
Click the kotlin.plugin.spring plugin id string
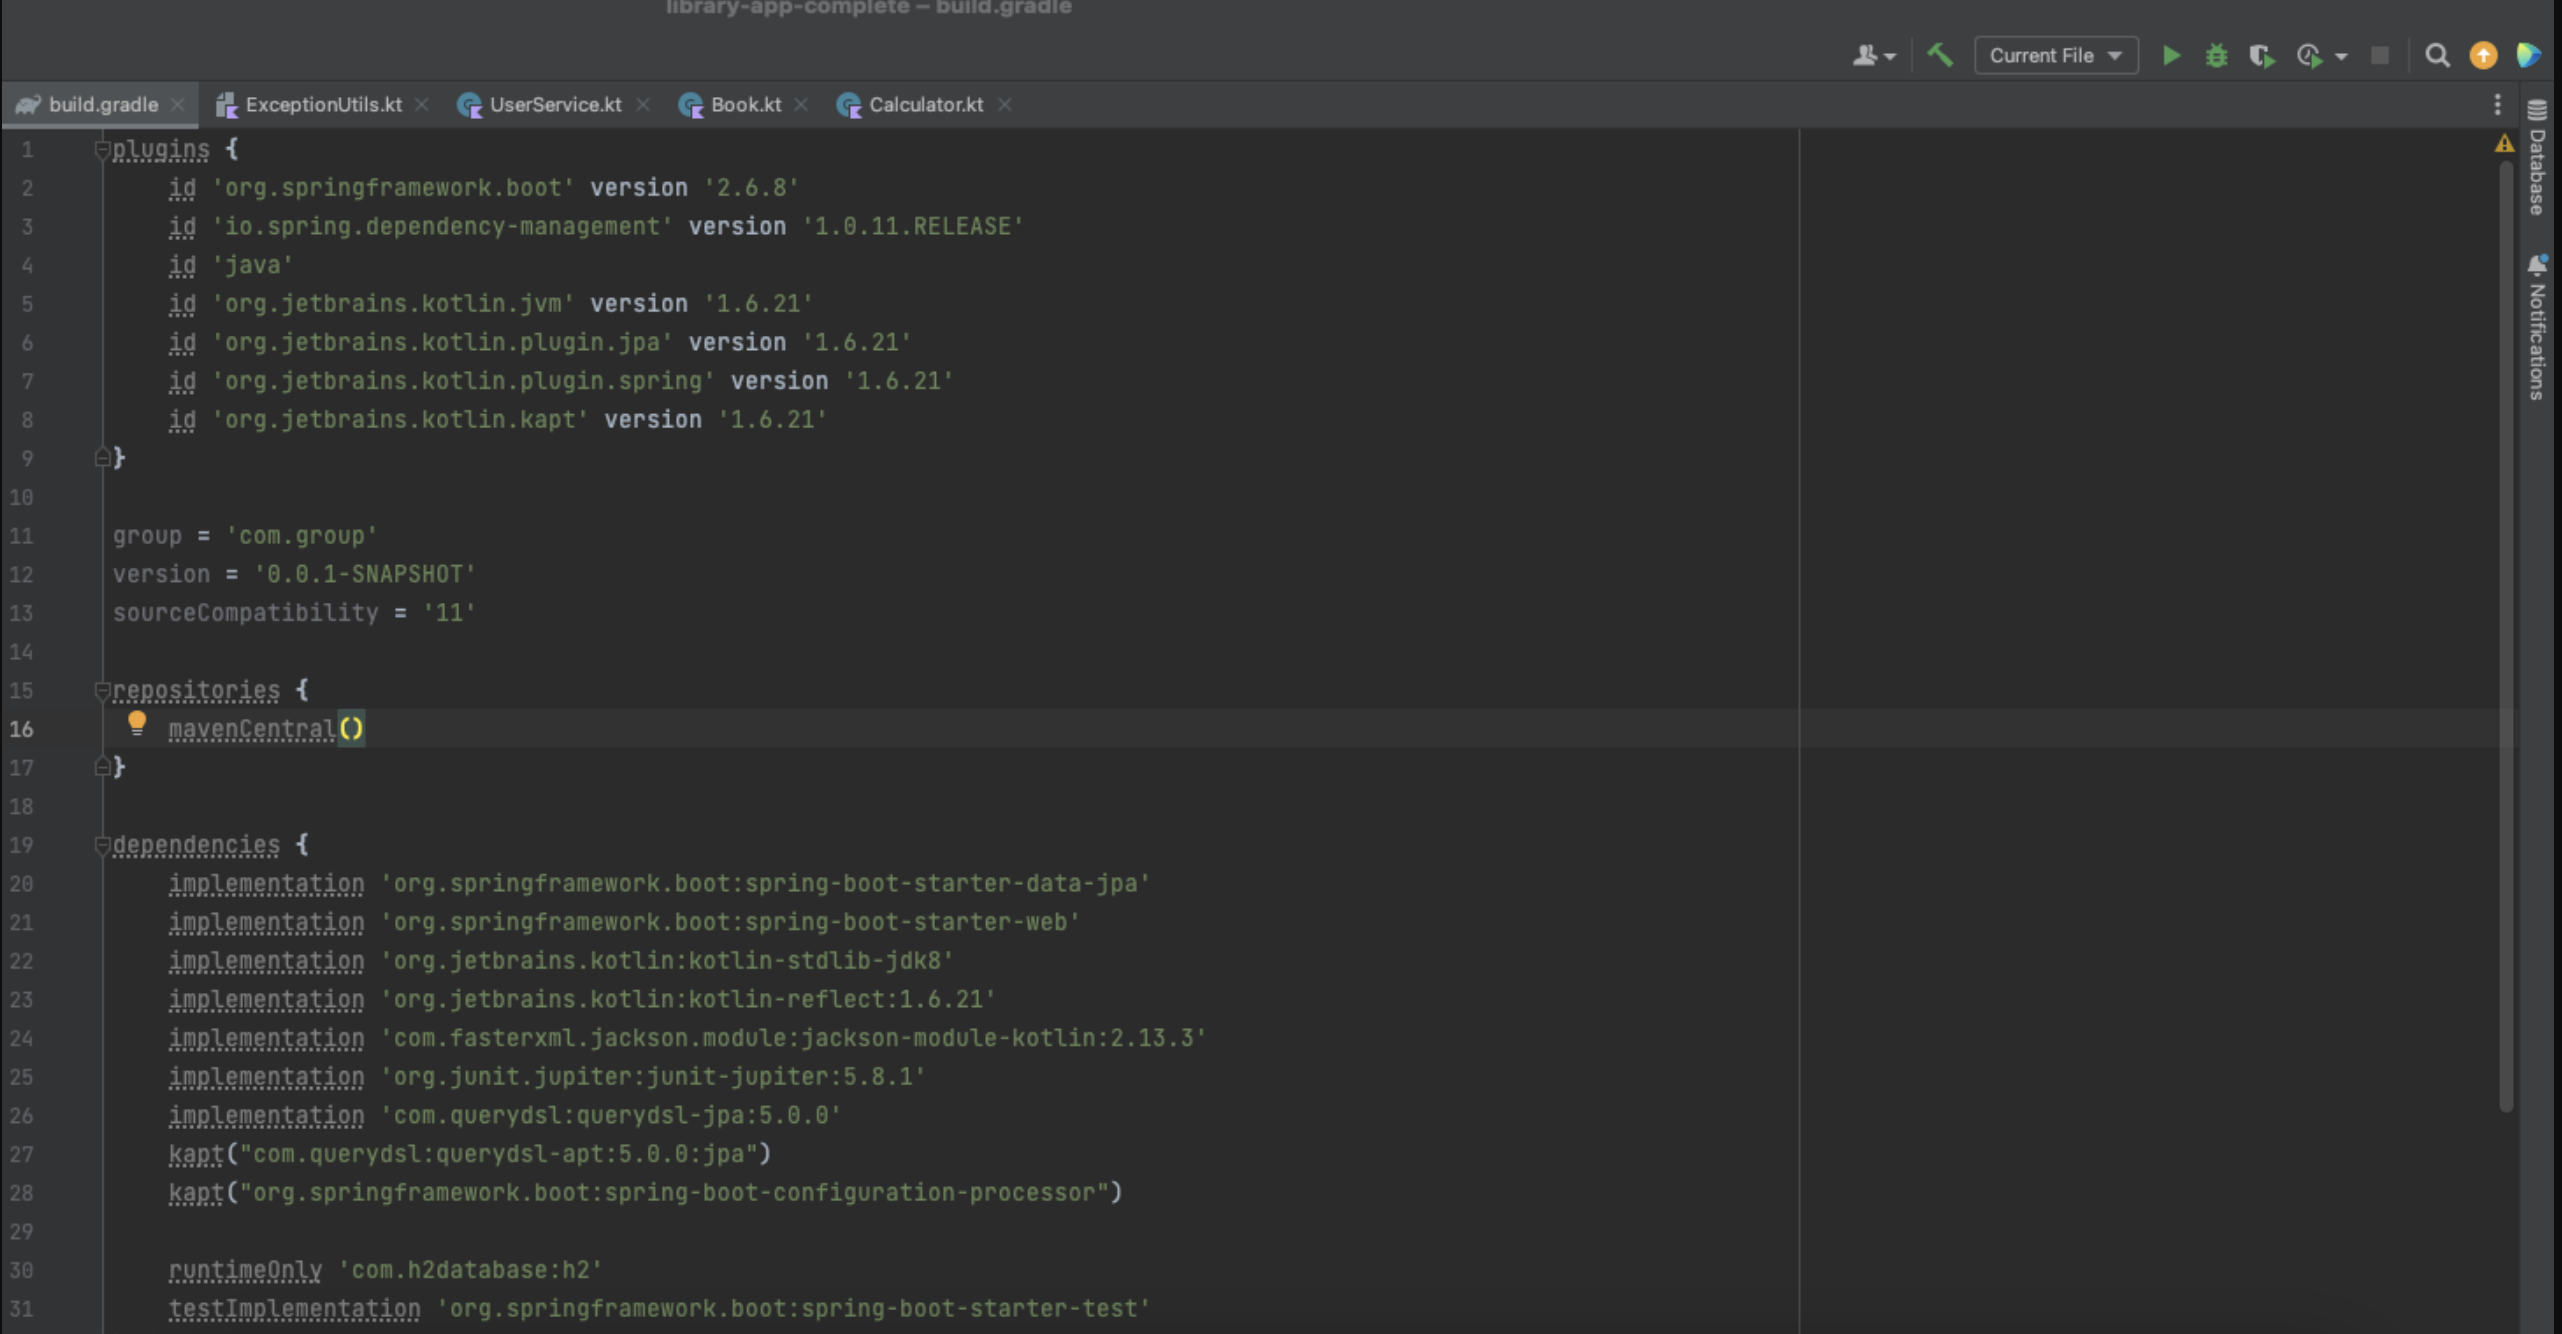tap(463, 381)
